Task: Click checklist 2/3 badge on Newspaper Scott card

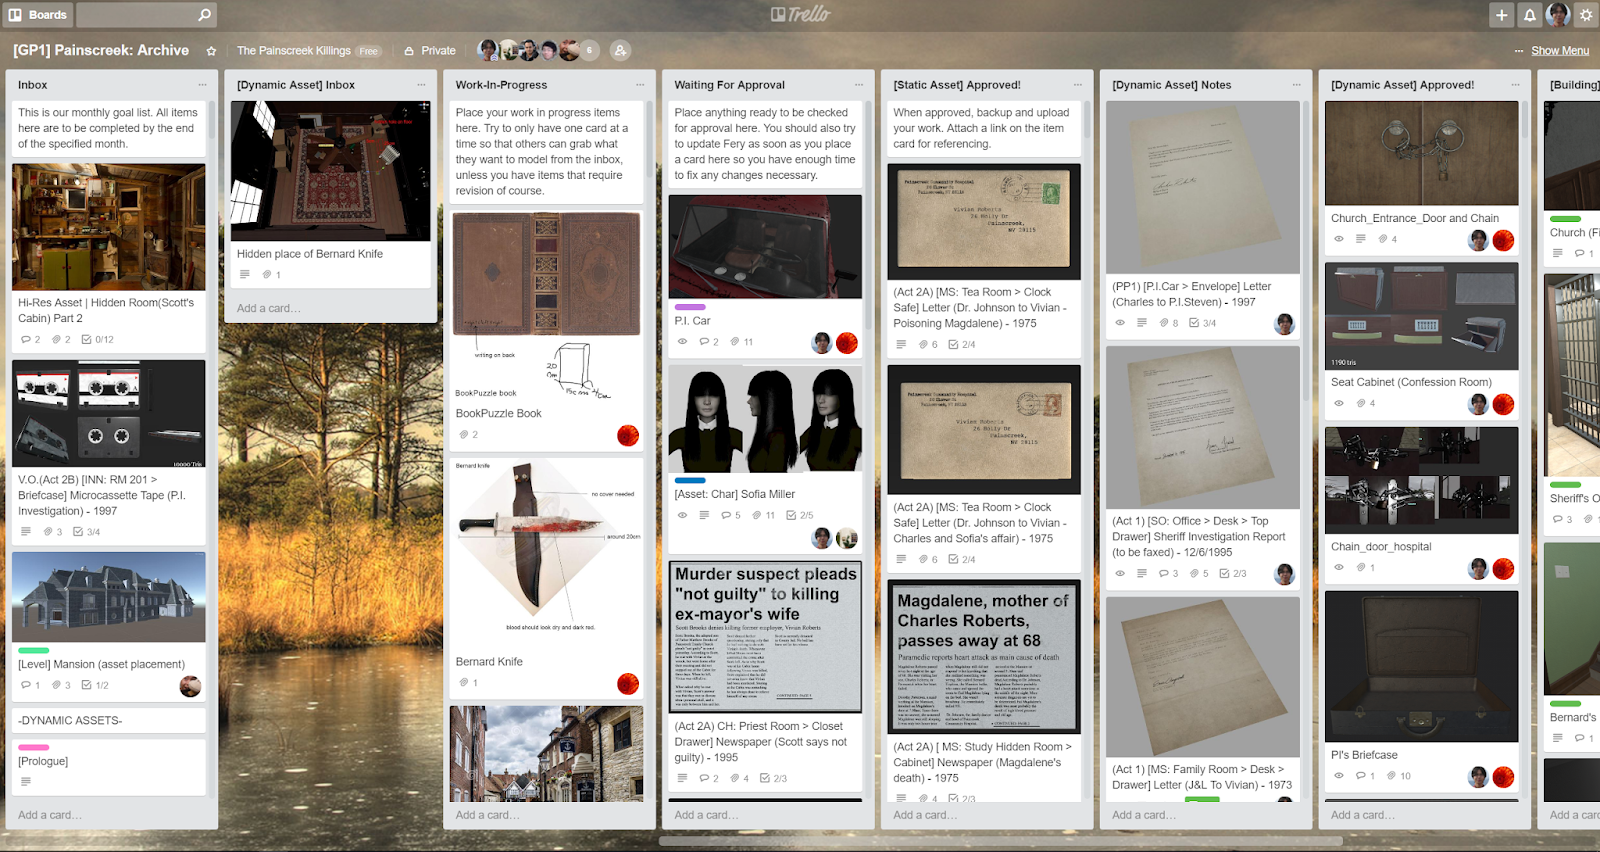Action: coord(773,778)
